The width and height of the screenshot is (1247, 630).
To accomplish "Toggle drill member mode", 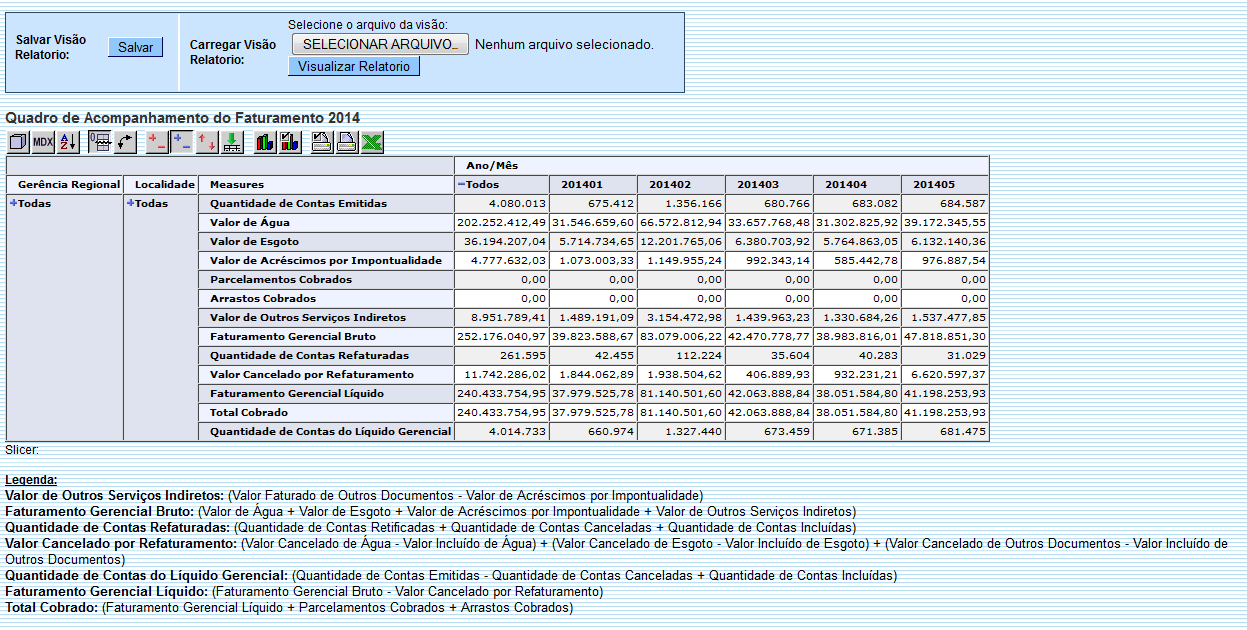I will [x=157, y=142].
